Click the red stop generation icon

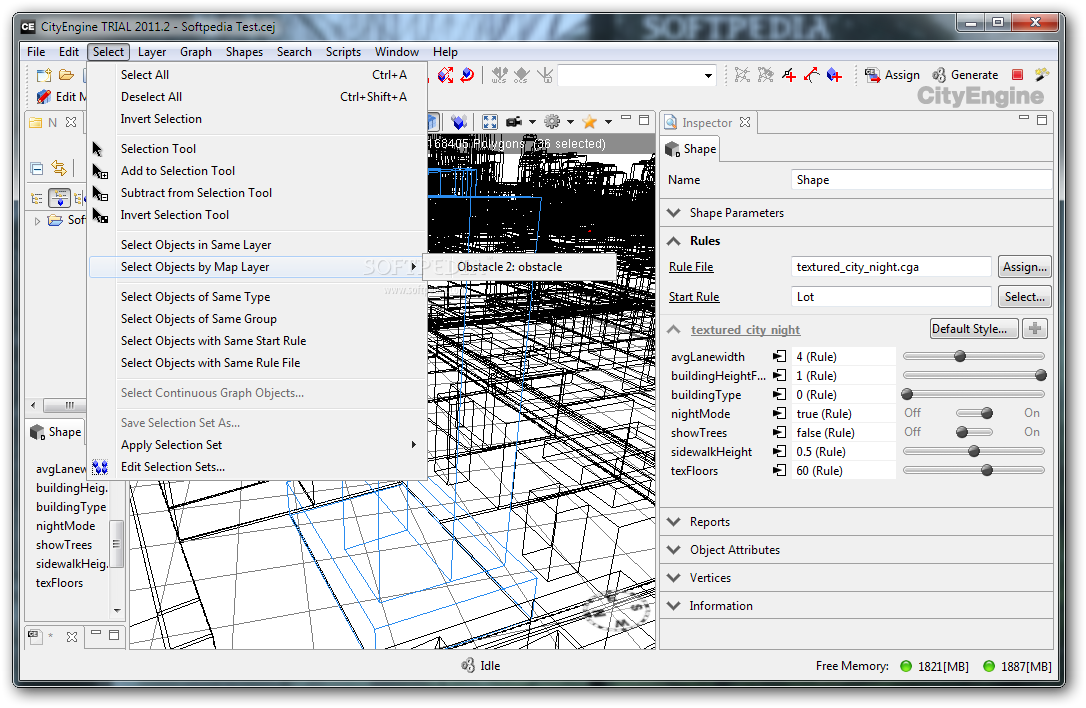(x=1017, y=75)
